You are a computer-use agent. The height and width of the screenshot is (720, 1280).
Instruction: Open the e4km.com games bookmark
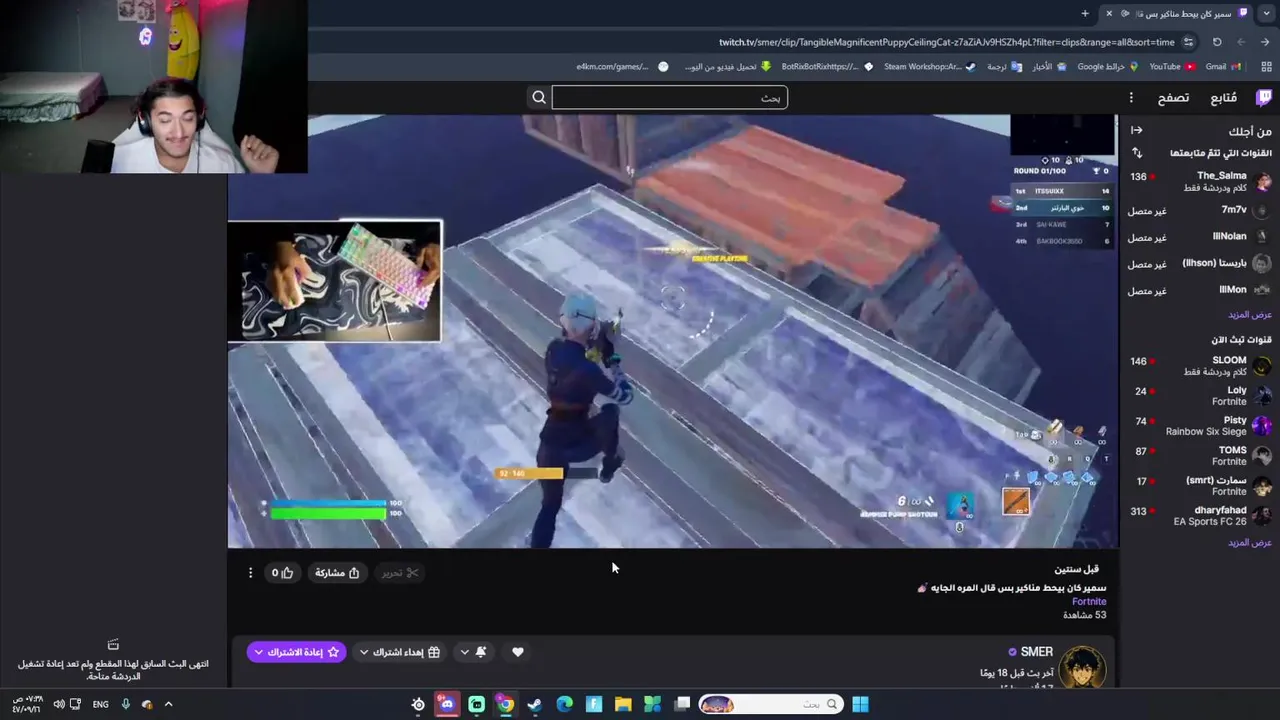622,67
